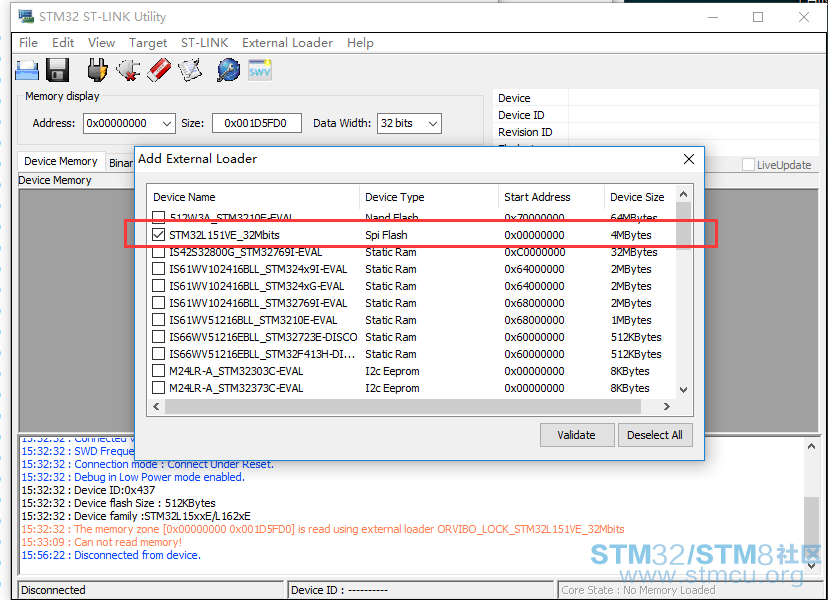The image size is (828, 600).
Task: Click the loader list horizontal scrollbar thumb
Action: point(403,406)
